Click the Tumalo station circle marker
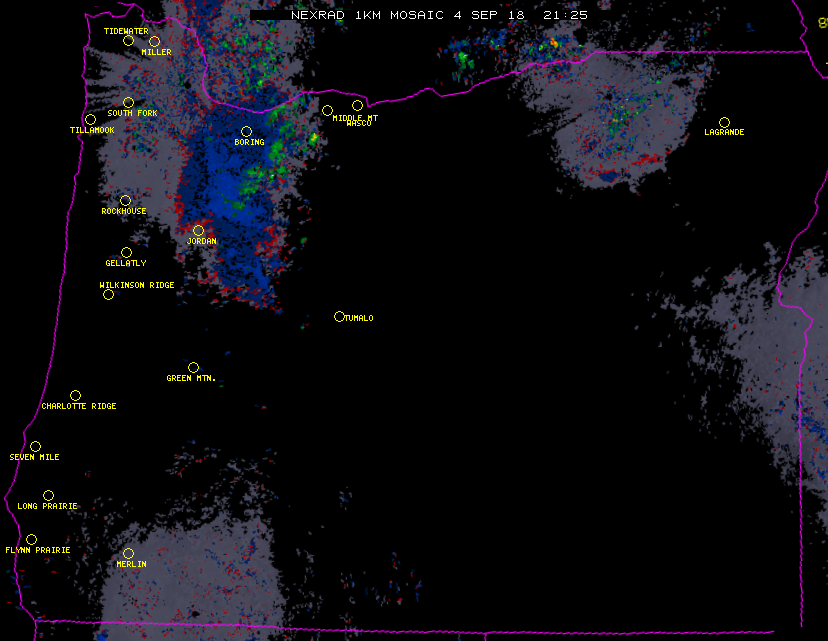828x641 pixels. [339, 316]
